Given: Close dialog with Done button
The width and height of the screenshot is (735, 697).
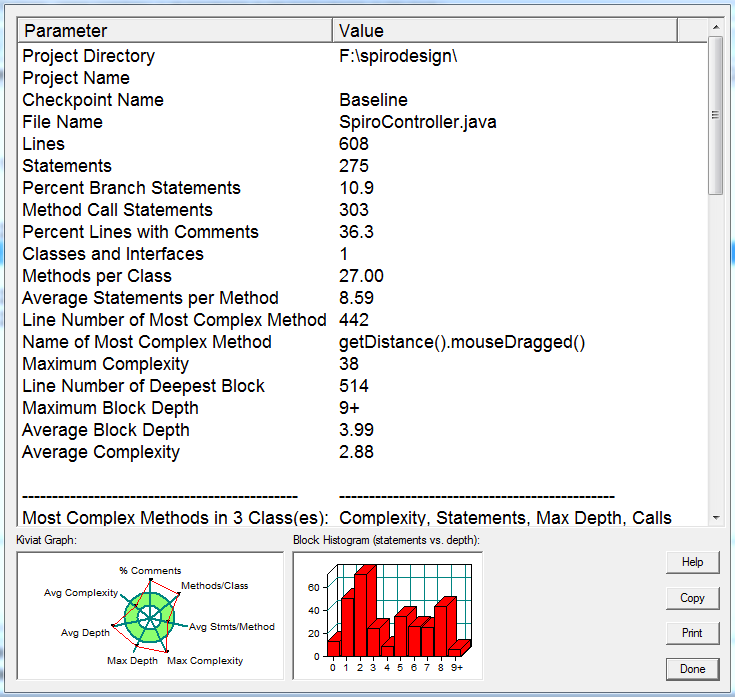Looking at the screenshot, I should coord(692,668).
